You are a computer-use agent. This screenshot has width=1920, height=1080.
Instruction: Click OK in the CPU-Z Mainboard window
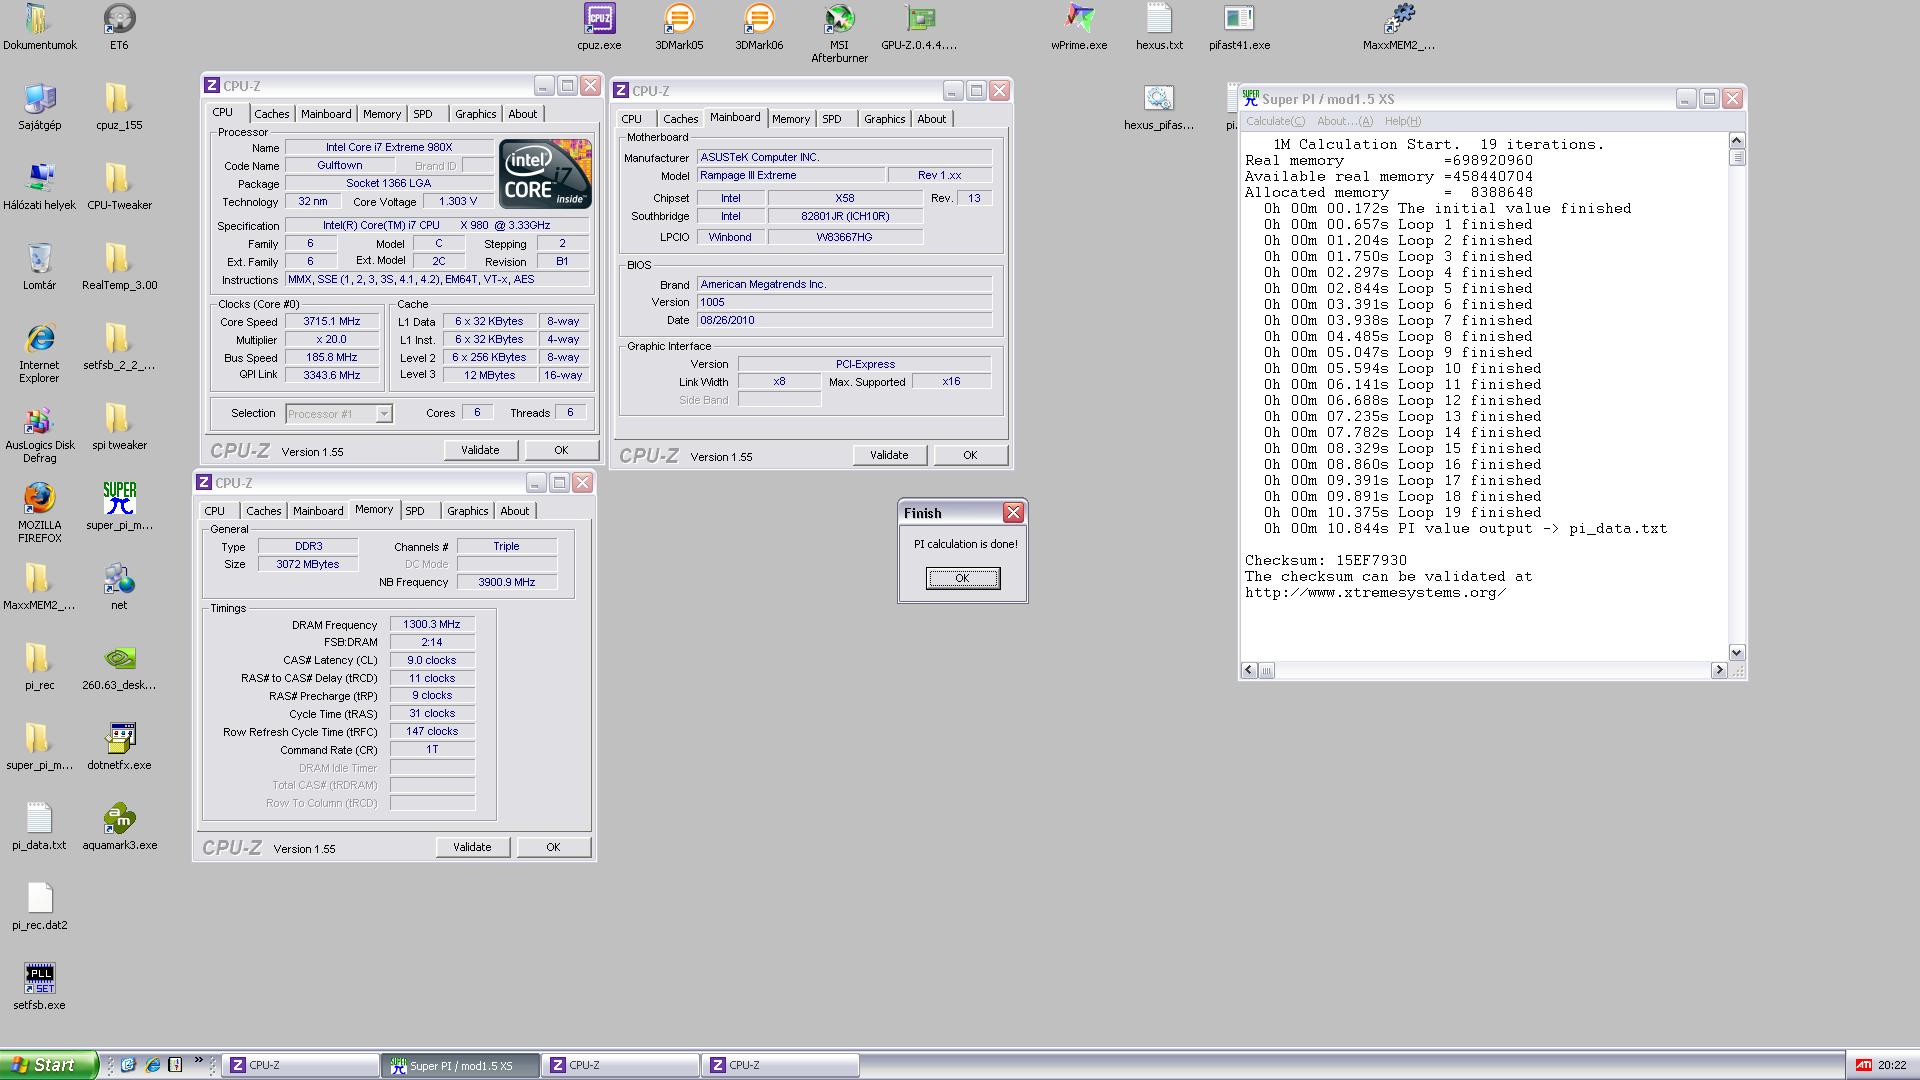pyautogui.click(x=970, y=455)
